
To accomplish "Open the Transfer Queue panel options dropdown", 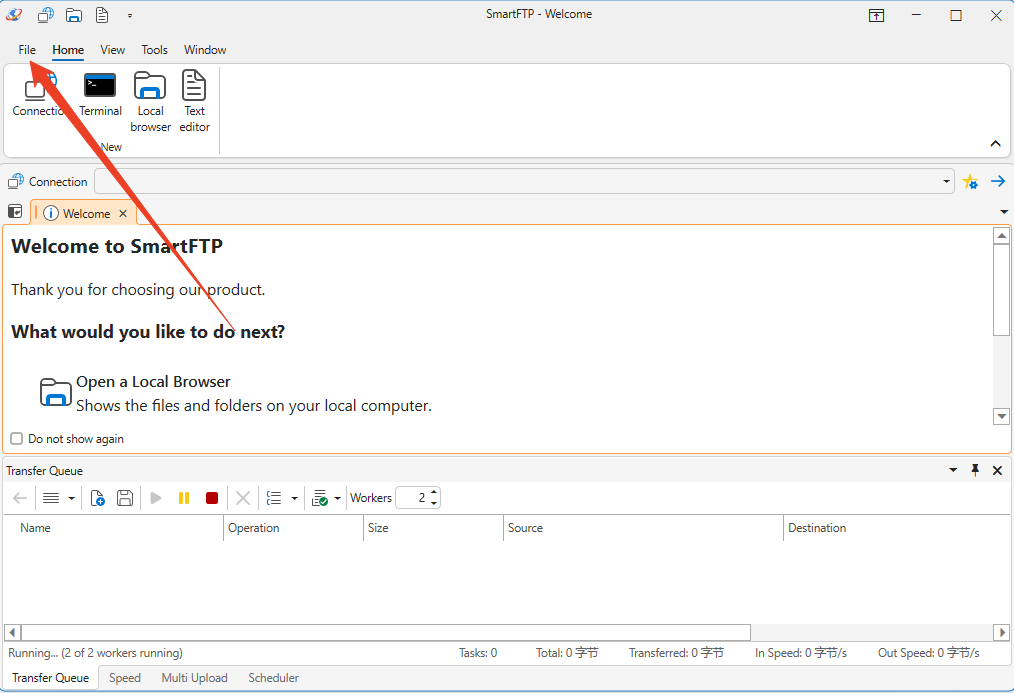I will pyautogui.click(x=953, y=470).
